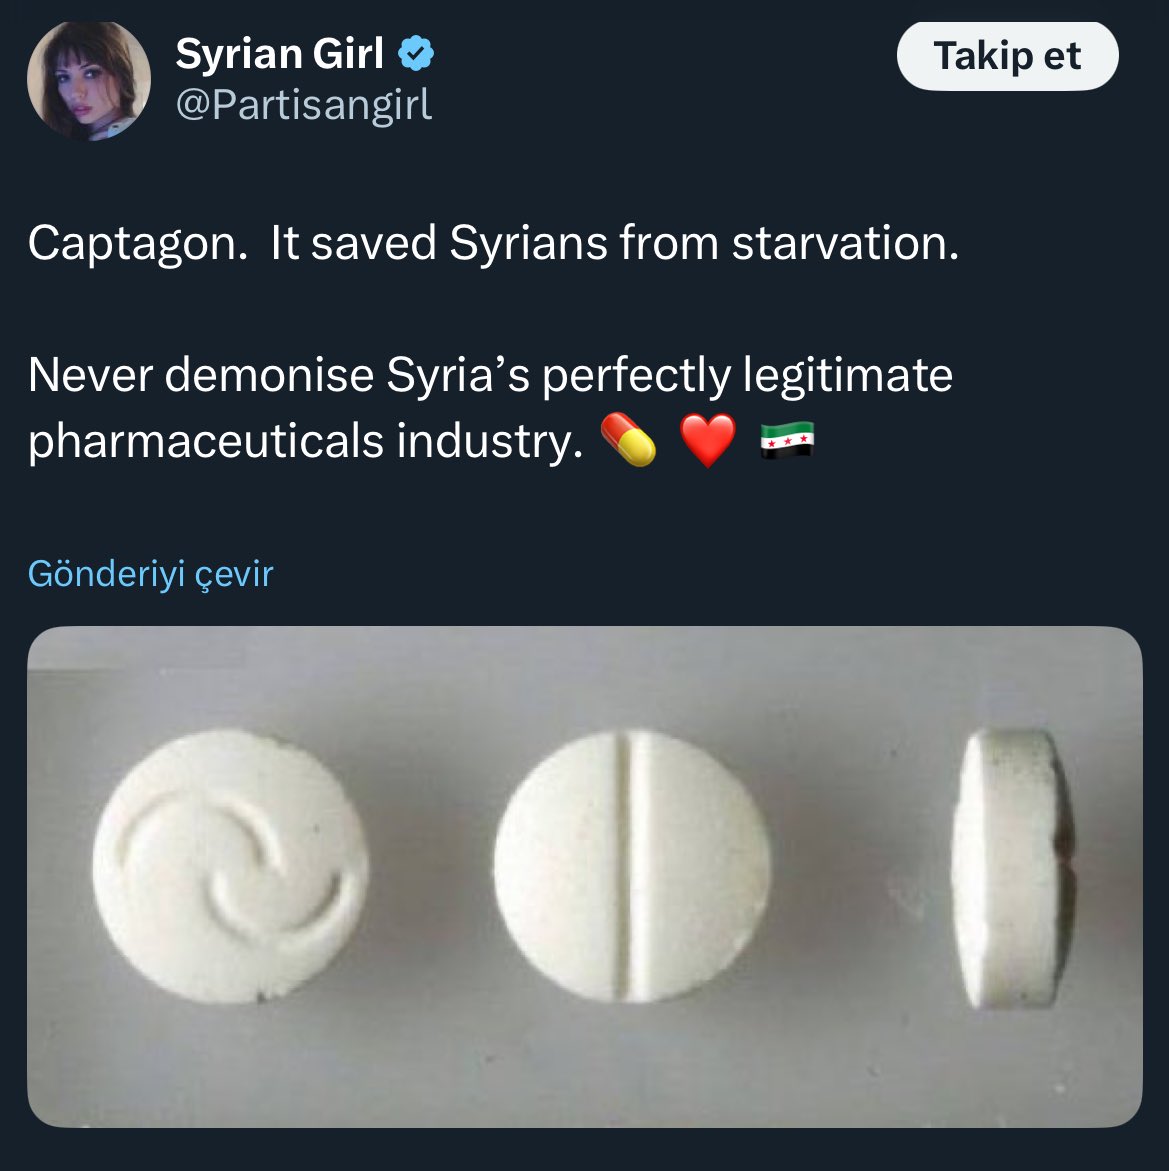Image resolution: width=1169 pixels, height=1171 pixels.
Task: Click the side-view pill on right
Action: (1014, 870)
